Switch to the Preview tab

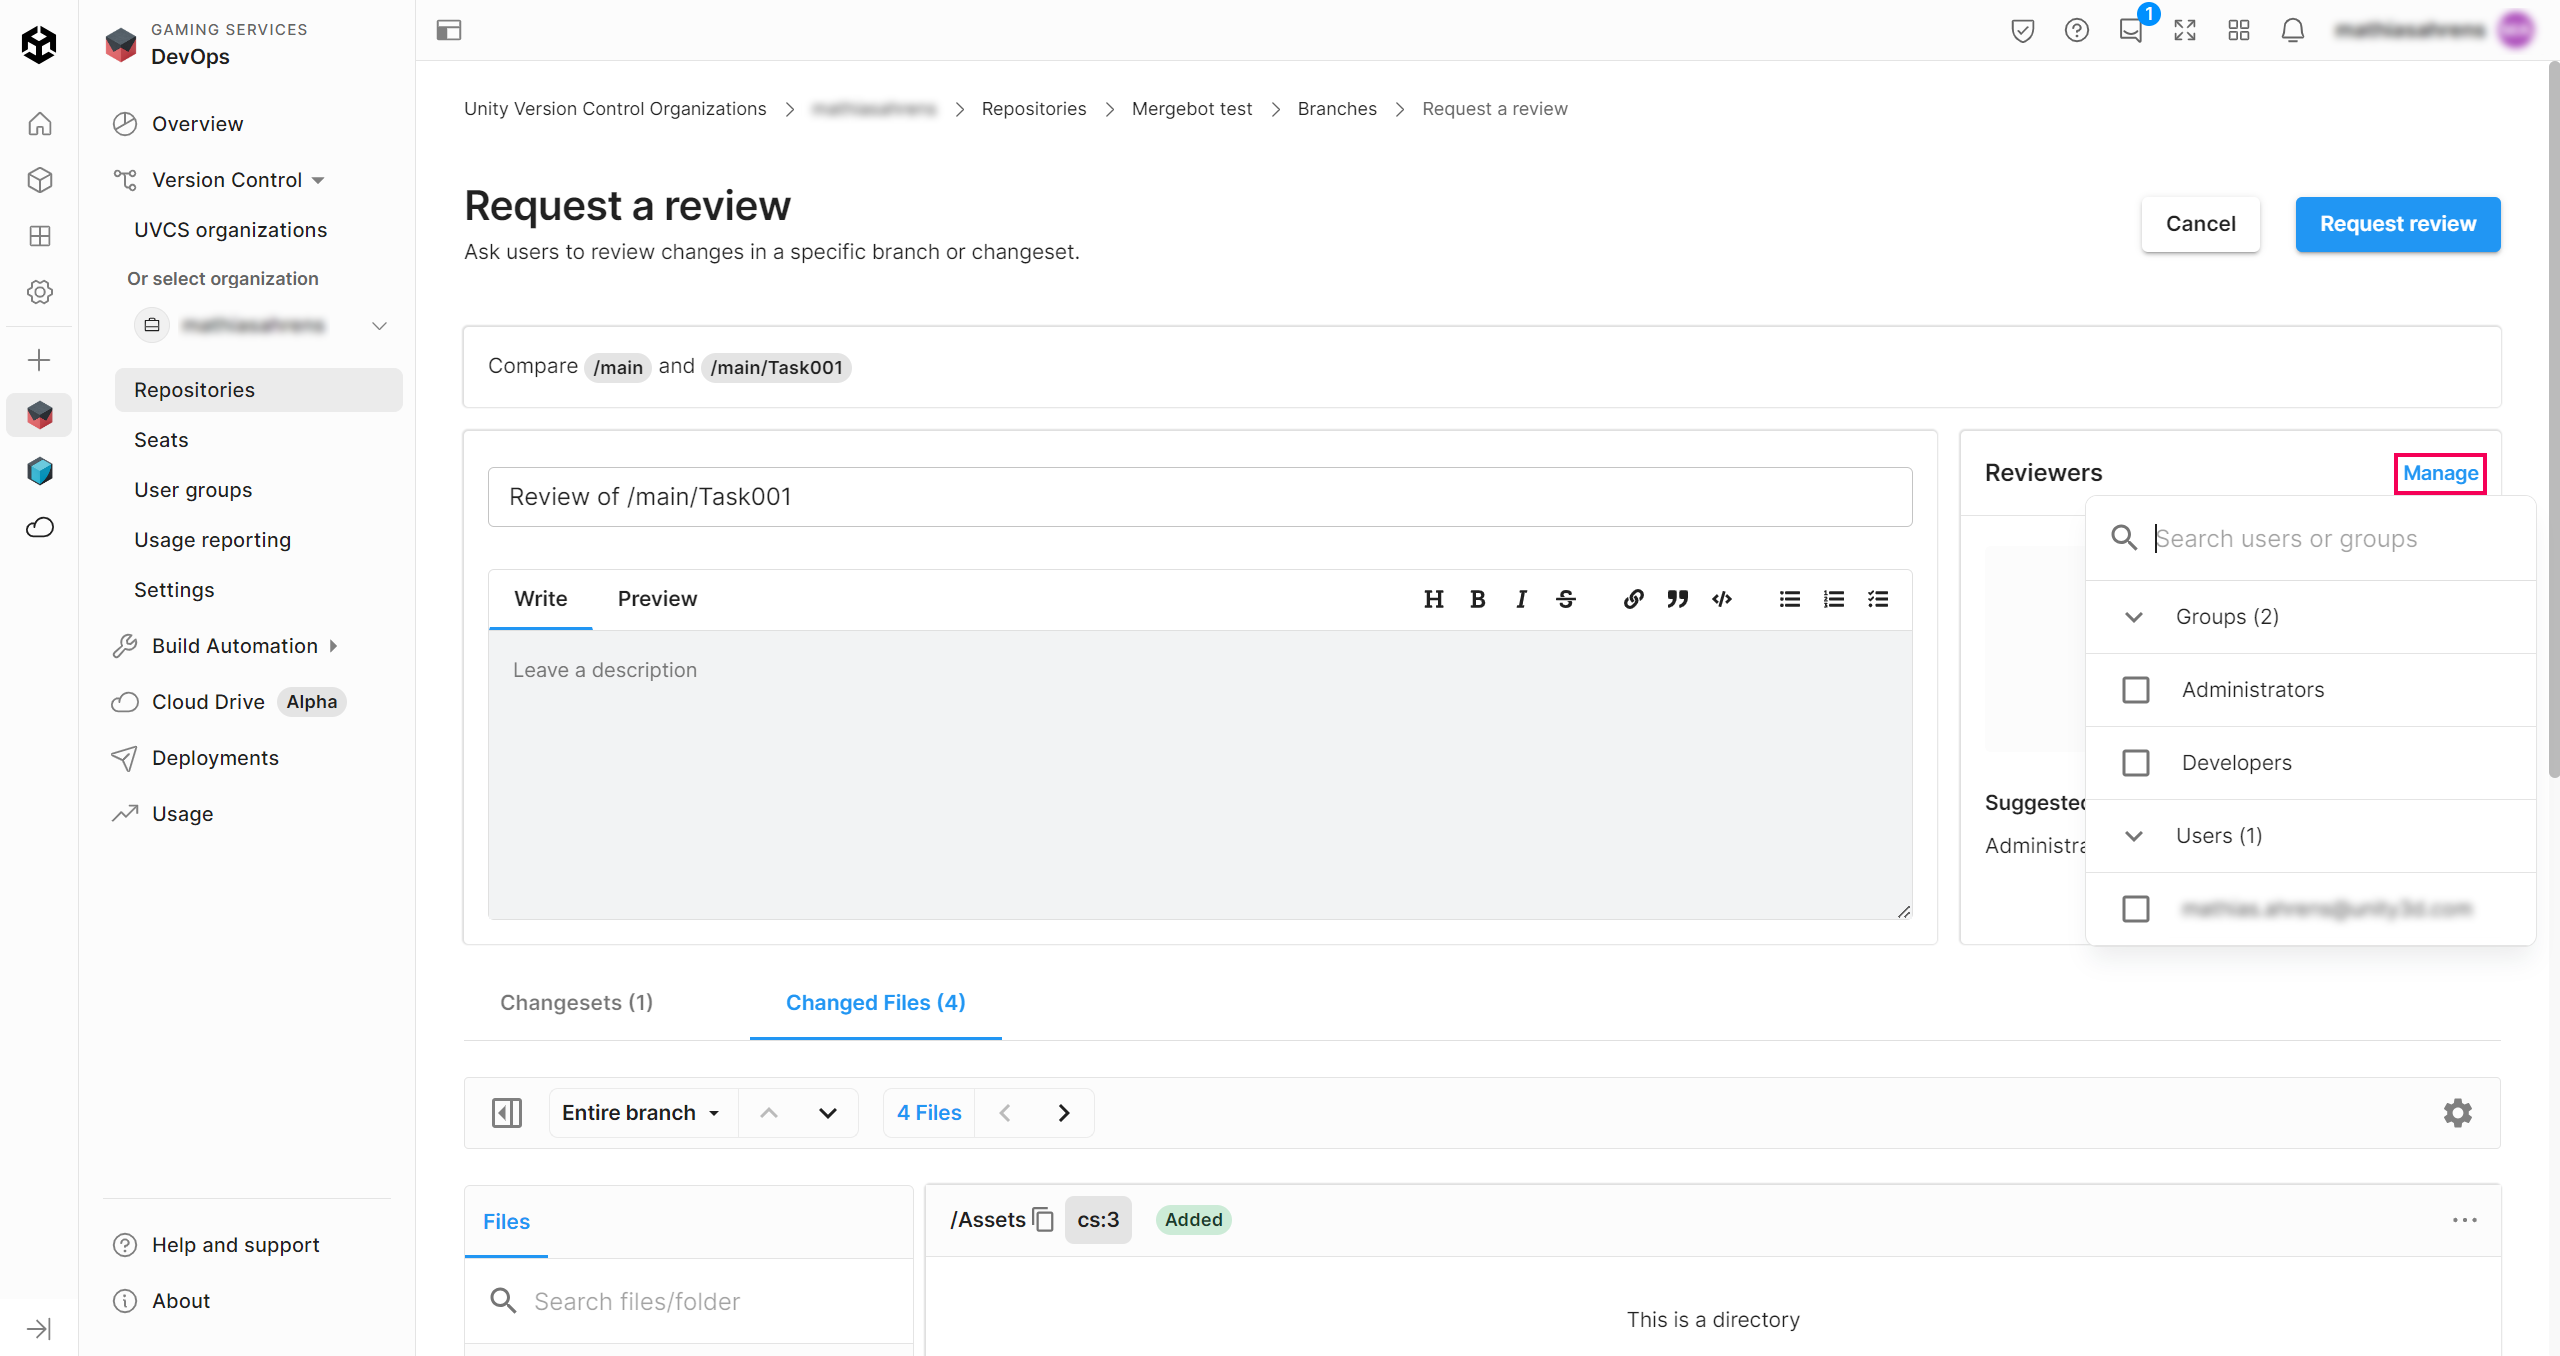pyautogui.click(x=657, y=599)
